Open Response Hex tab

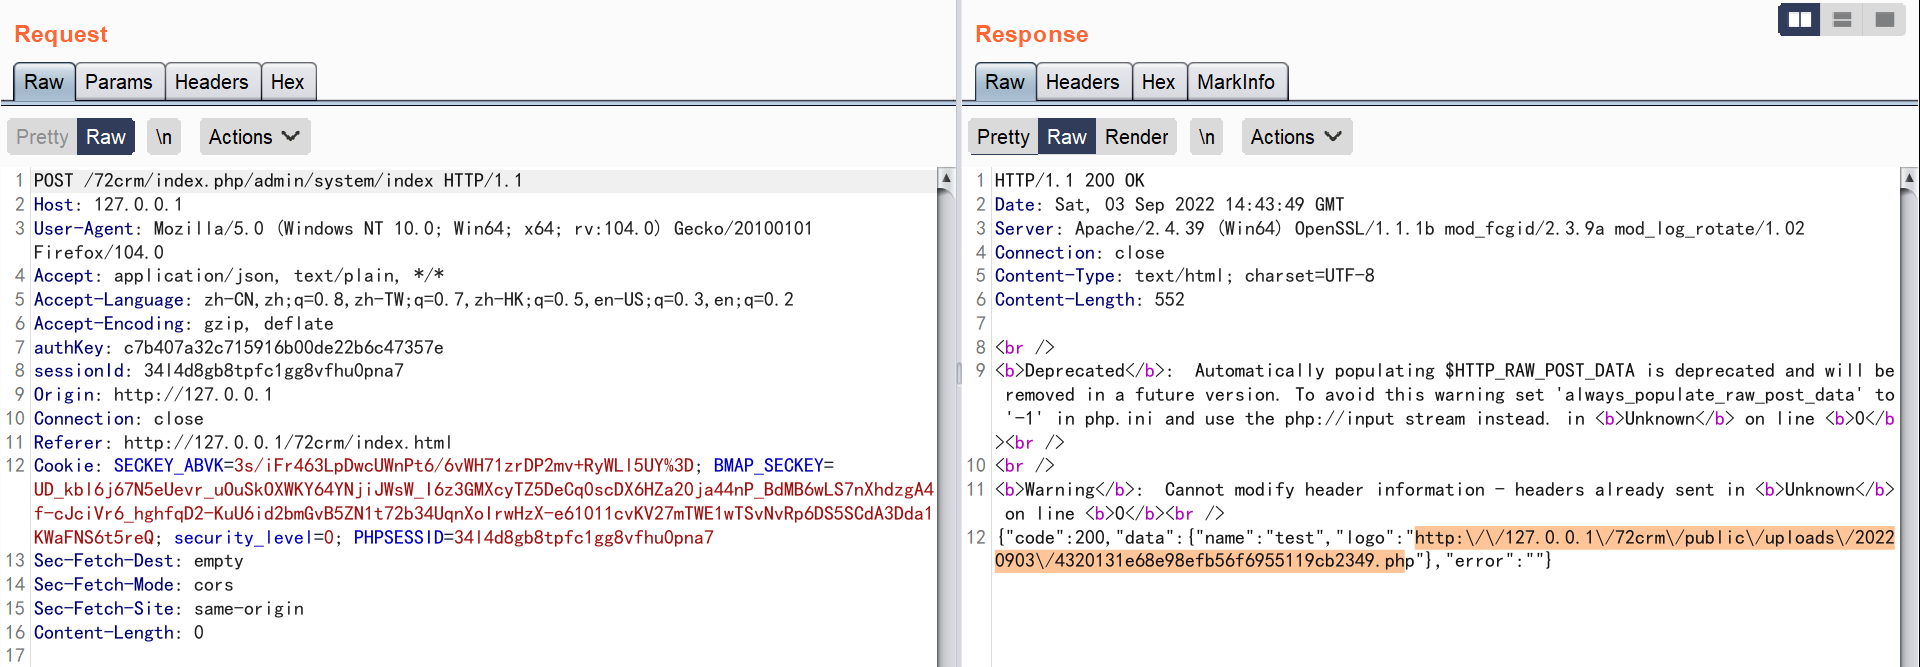coord(1159,82)
